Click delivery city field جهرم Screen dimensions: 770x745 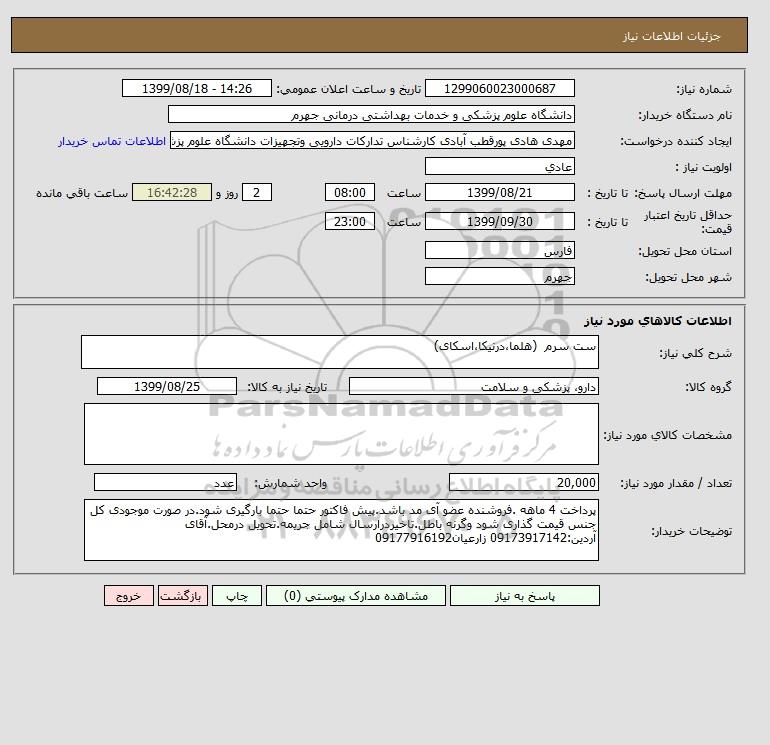pos(499,276)
